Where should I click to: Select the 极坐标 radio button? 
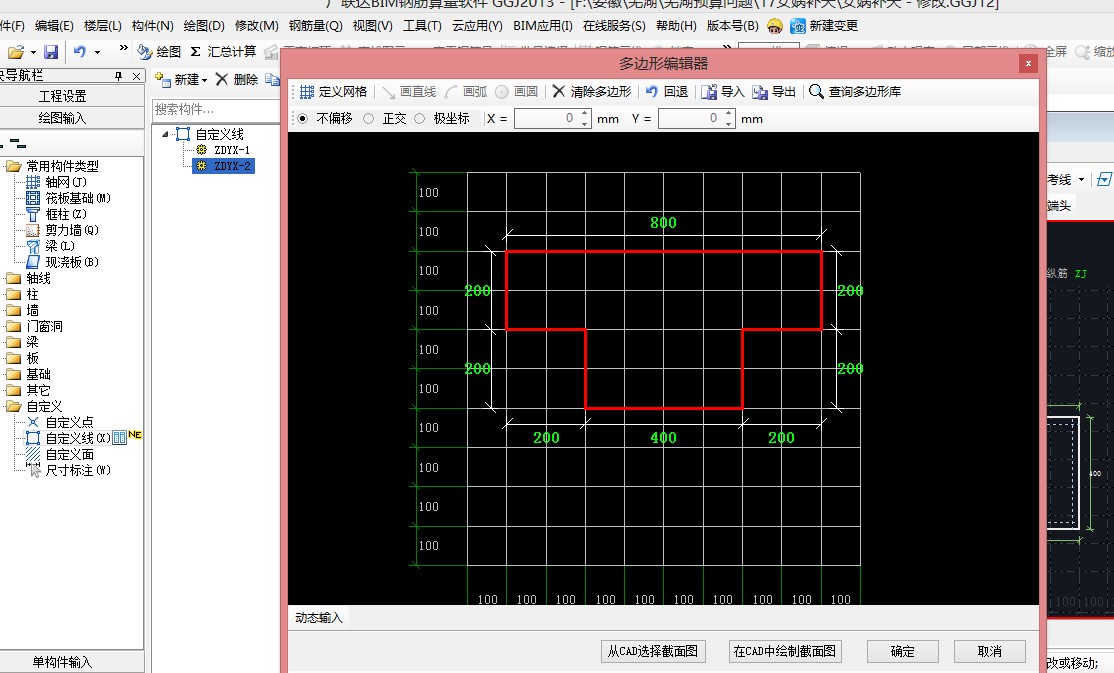[x=419, y=119]
